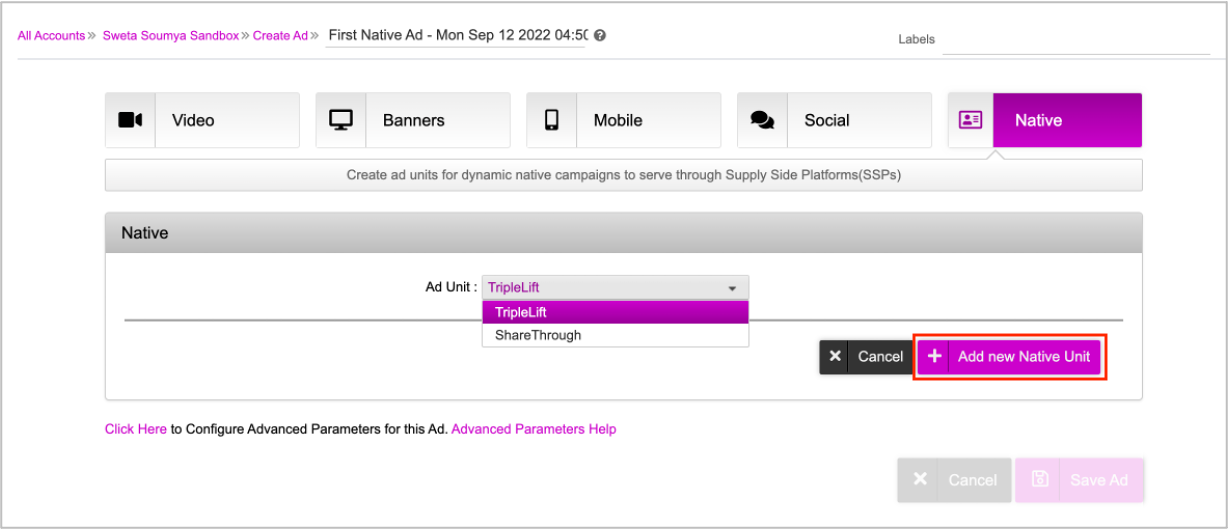Viewport: 1228px width, 530px height.
Task: Click the Banners monitor icon
Action: pyautogui.click(x=341, y=120)
